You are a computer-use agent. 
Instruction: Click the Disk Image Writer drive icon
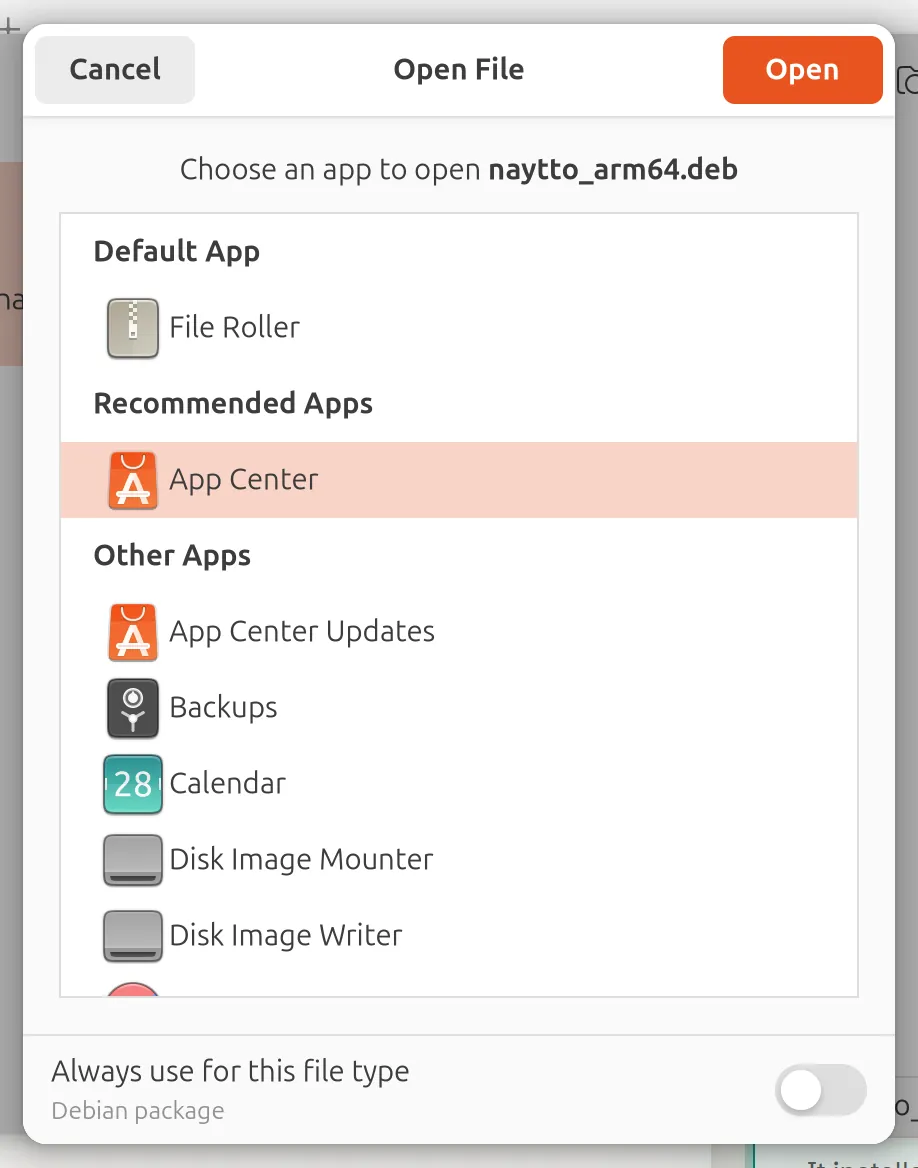(133, 936)
